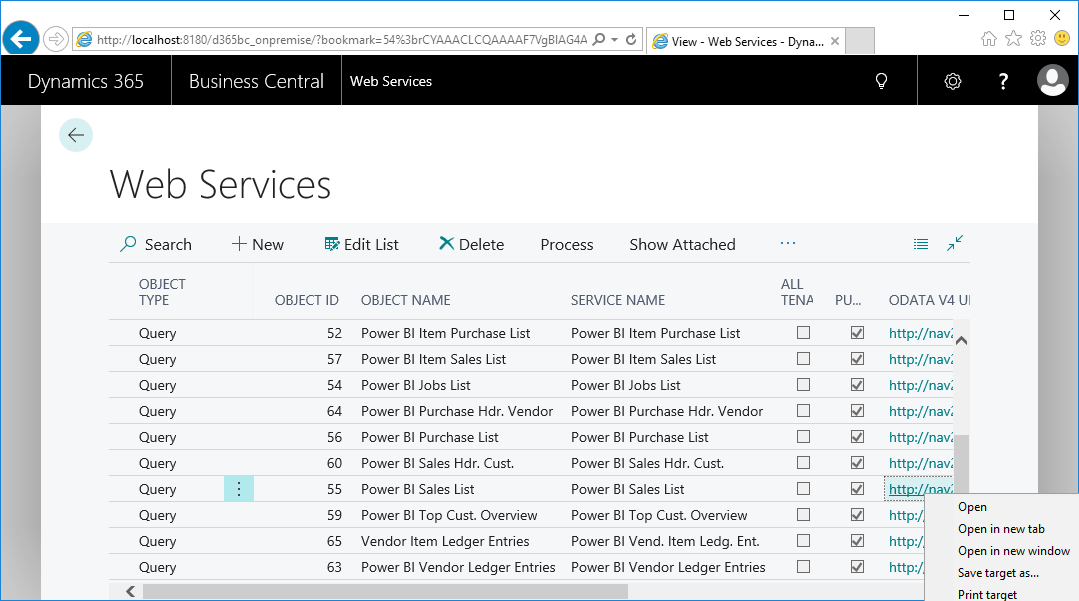Click the horizontal scrollbar left arrow
The width and height of the screenshot is (1079, 601).
pos(130,591)
